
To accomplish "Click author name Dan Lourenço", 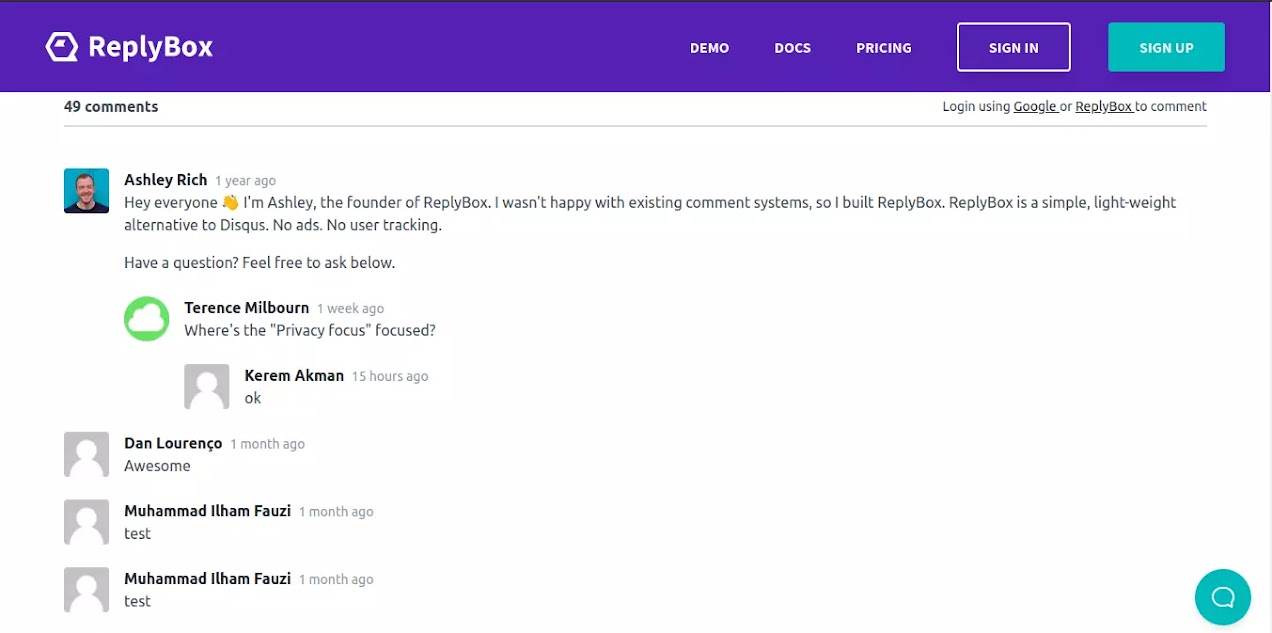I will (x=173, y=443).
